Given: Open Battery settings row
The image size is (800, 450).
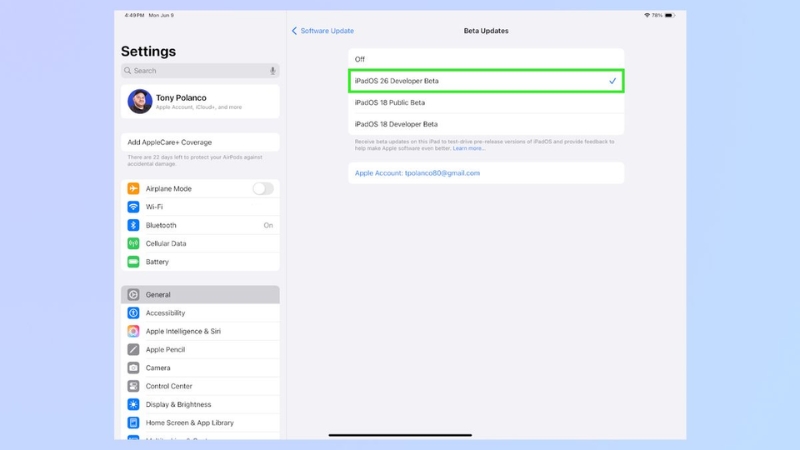Looking at the screenshot, I should pyautogui.click(x=200, y=262).
